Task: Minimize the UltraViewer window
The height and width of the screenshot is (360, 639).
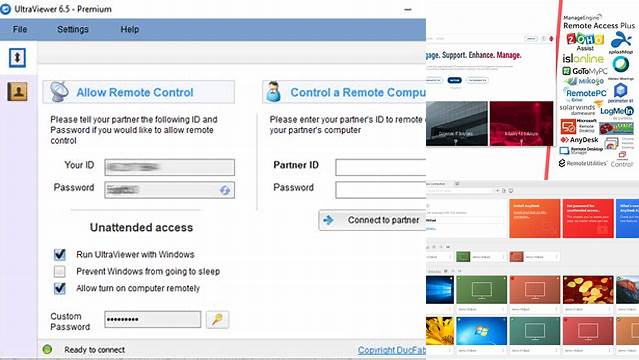Action: (x=408, y=9)
